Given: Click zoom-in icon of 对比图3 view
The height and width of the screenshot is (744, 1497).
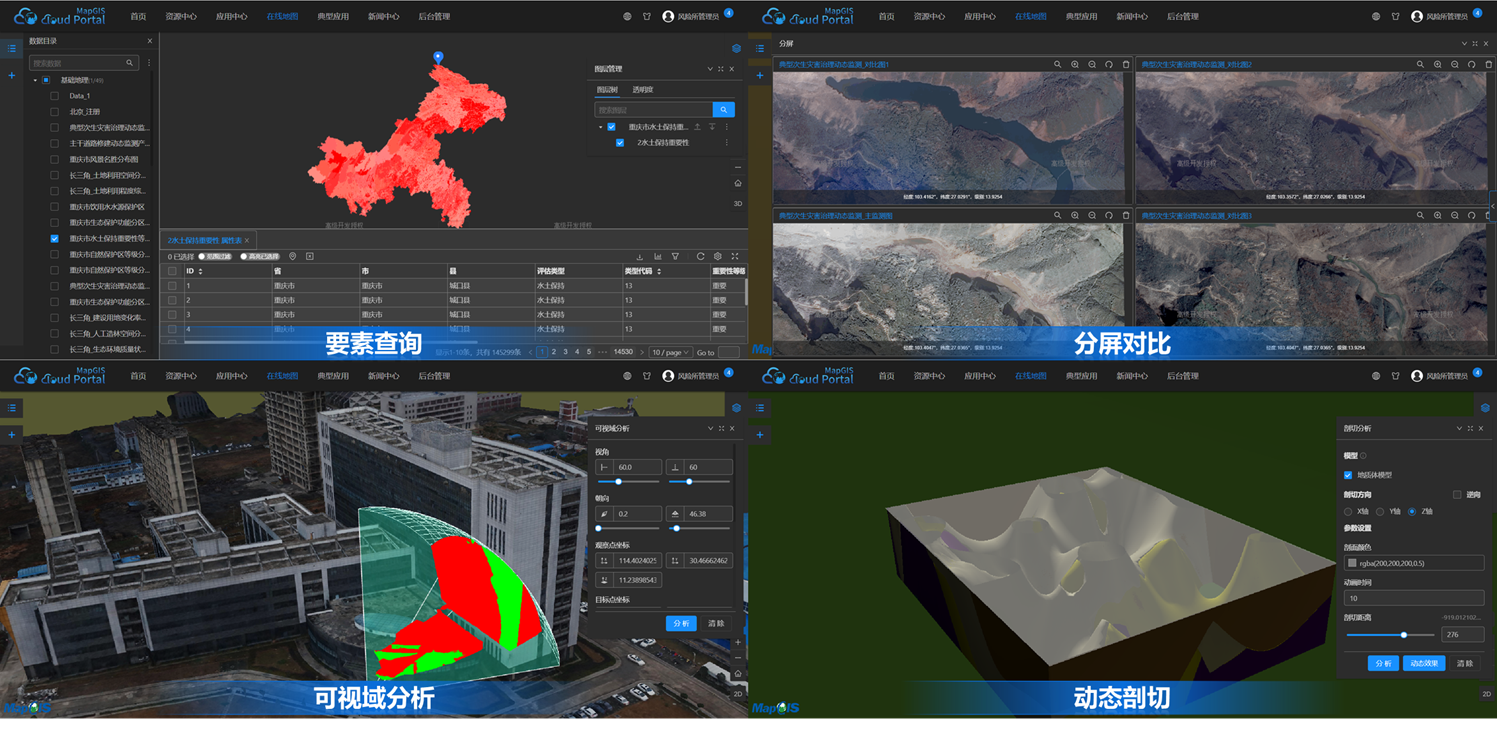Looking at the screenshot, I should point(1438,216).
